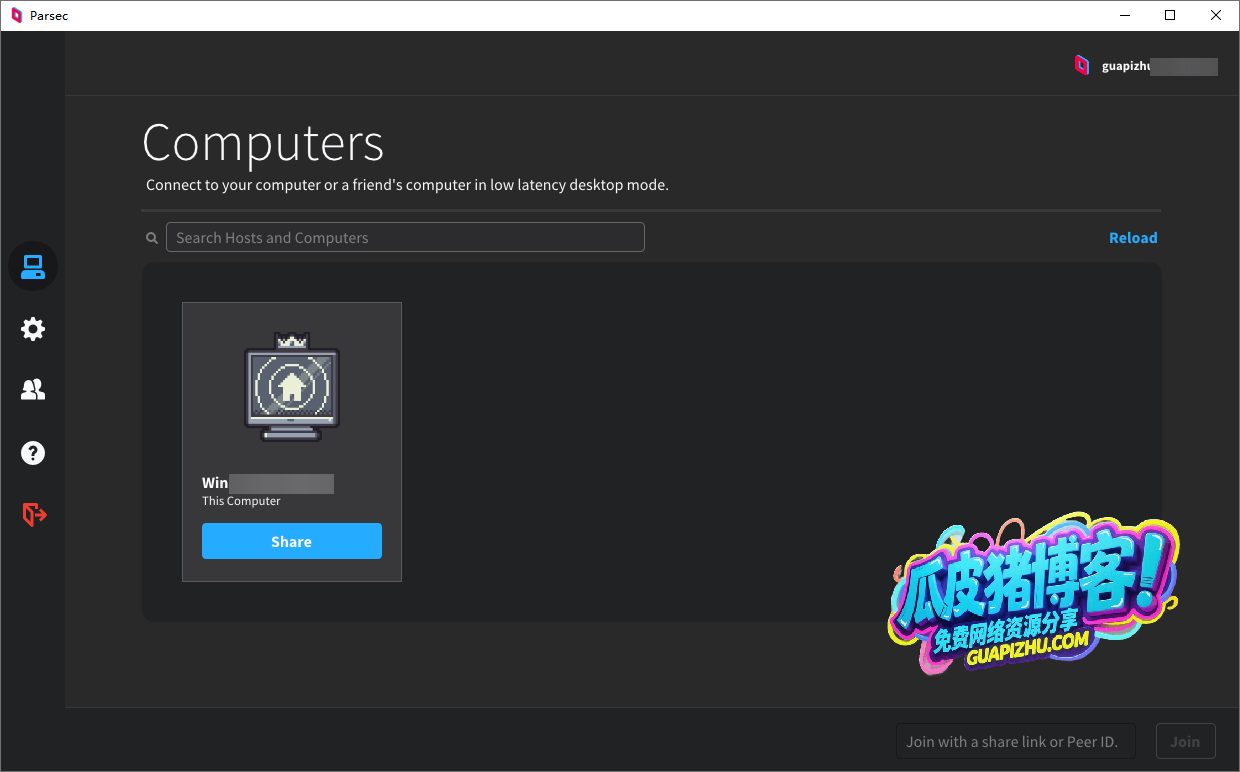Open Settings gear in sidebar
The image size is (1240, 772).
33,329
